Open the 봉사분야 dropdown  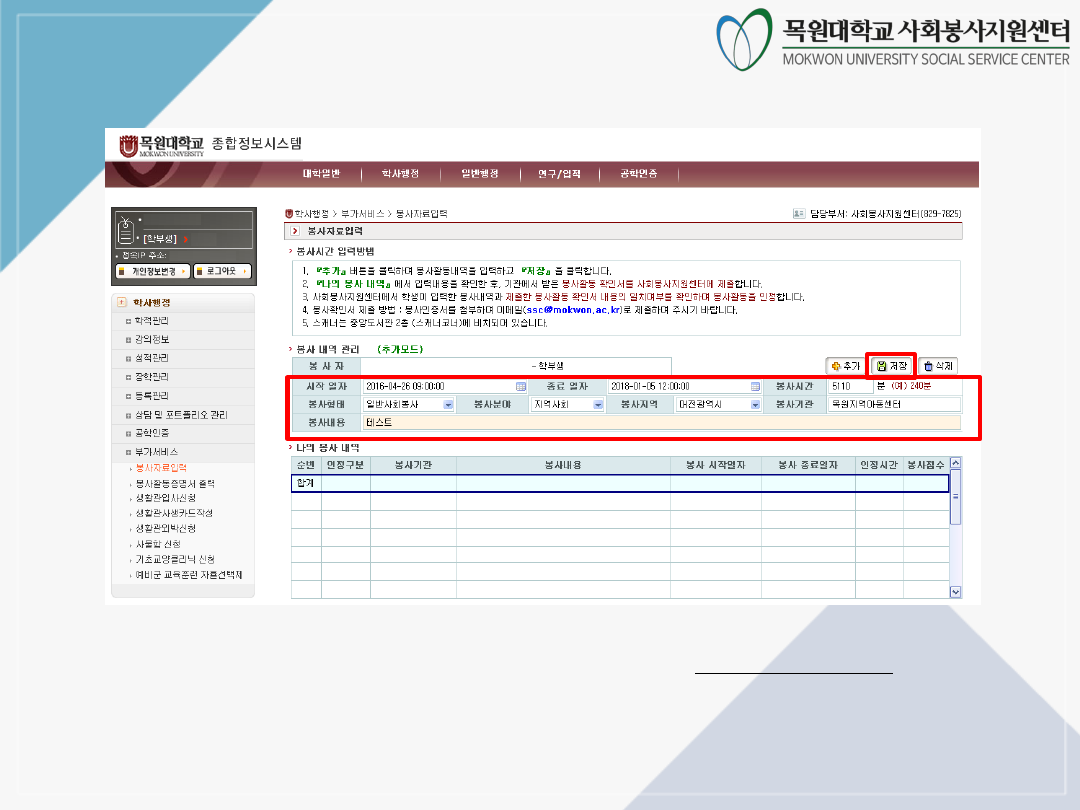[x=598, y=405]
